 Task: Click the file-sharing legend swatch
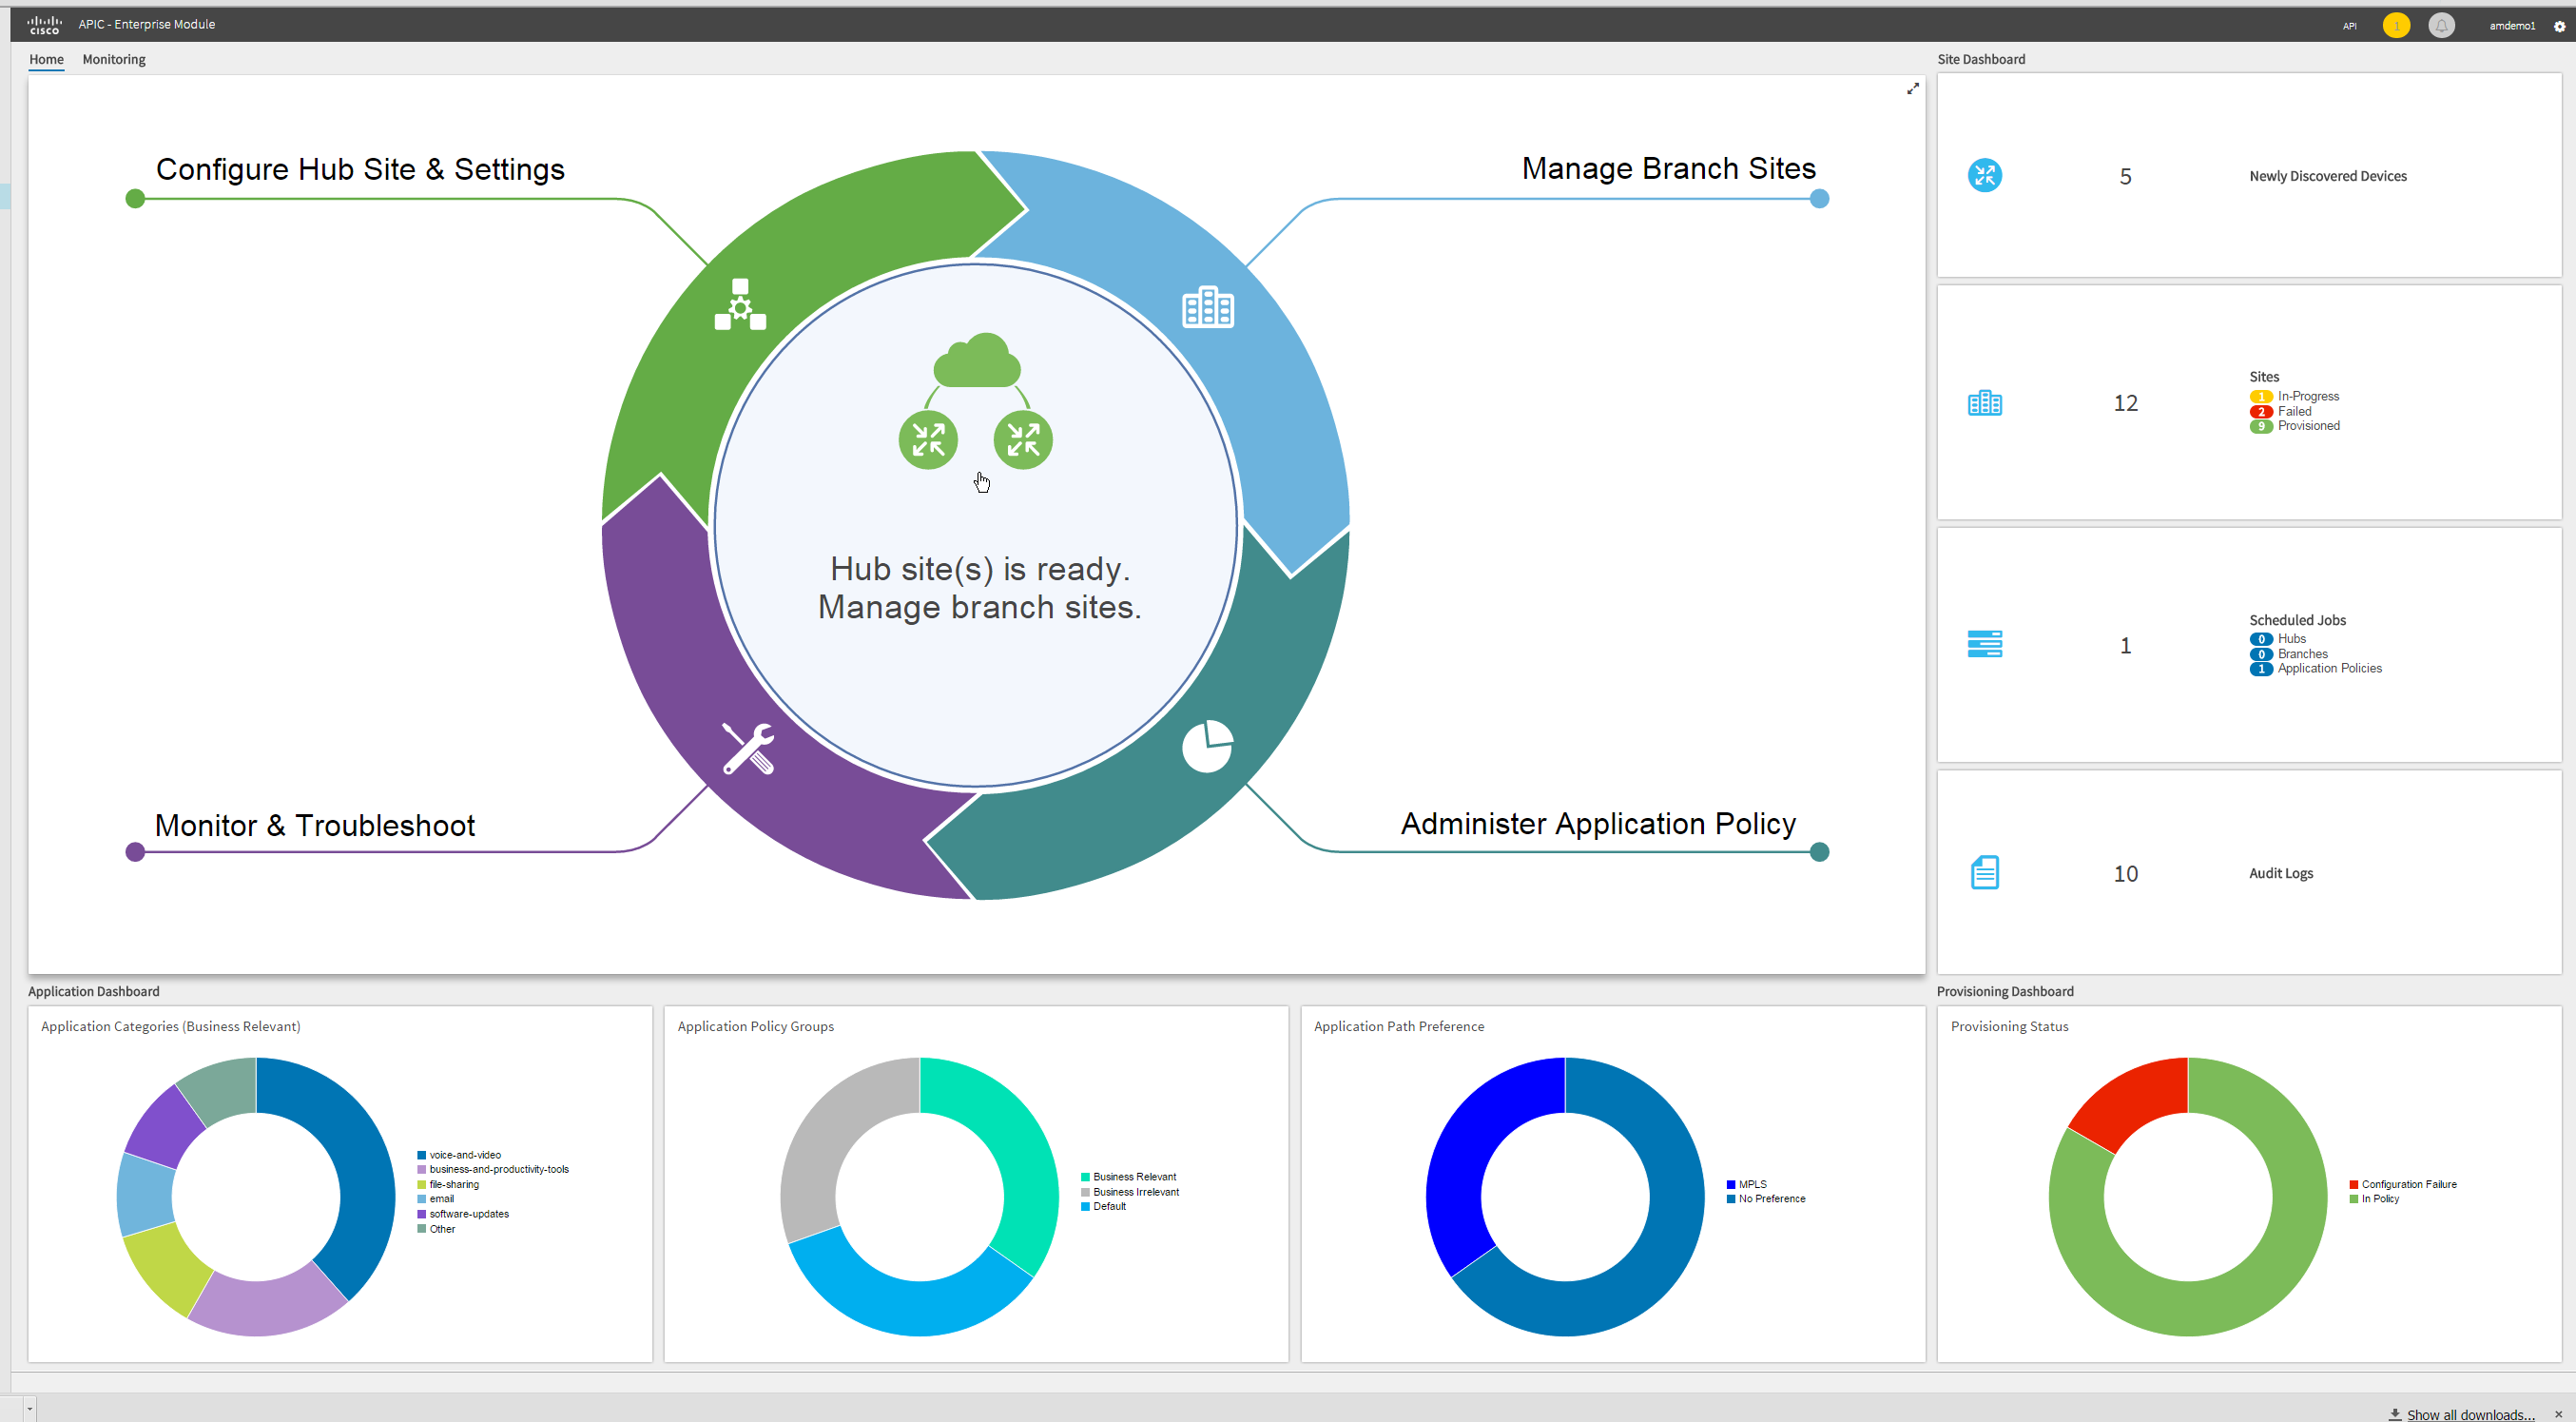click(421, 1185)
